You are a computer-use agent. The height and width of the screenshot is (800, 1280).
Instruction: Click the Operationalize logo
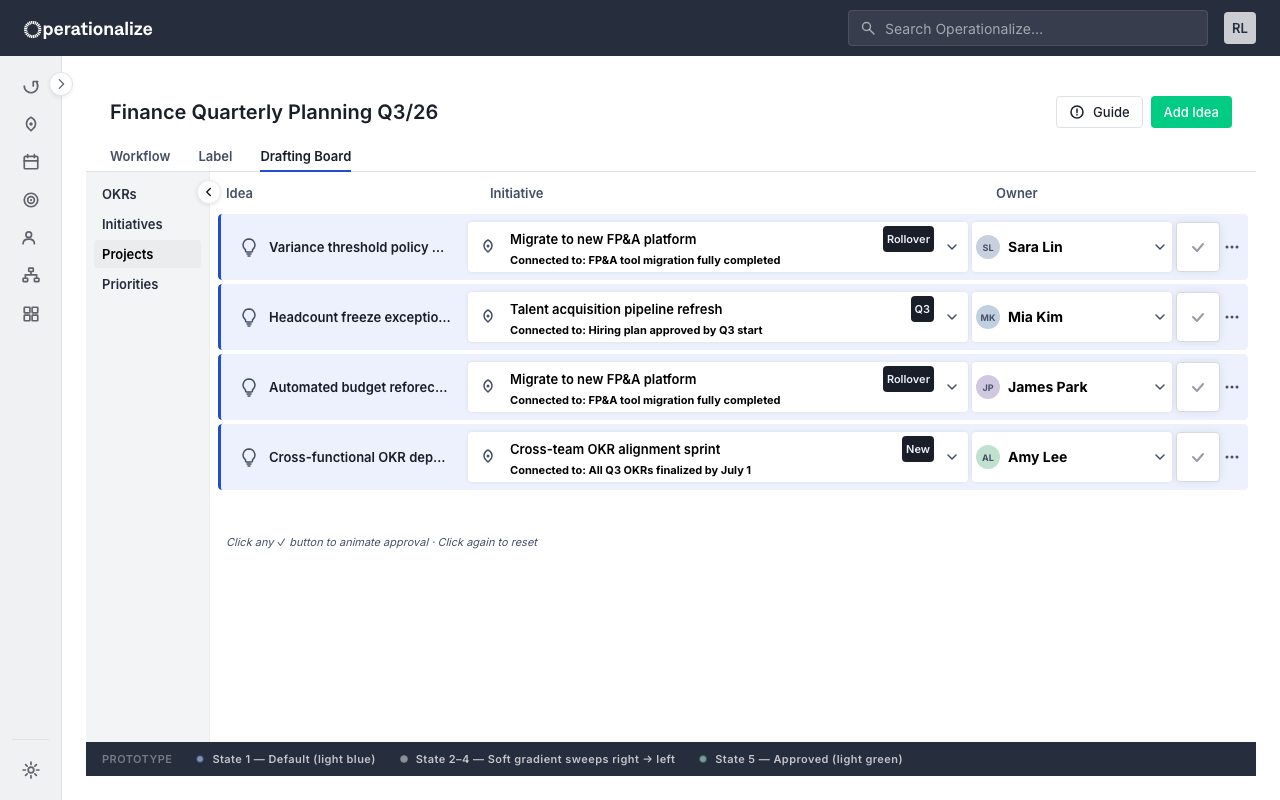point(88,29)
